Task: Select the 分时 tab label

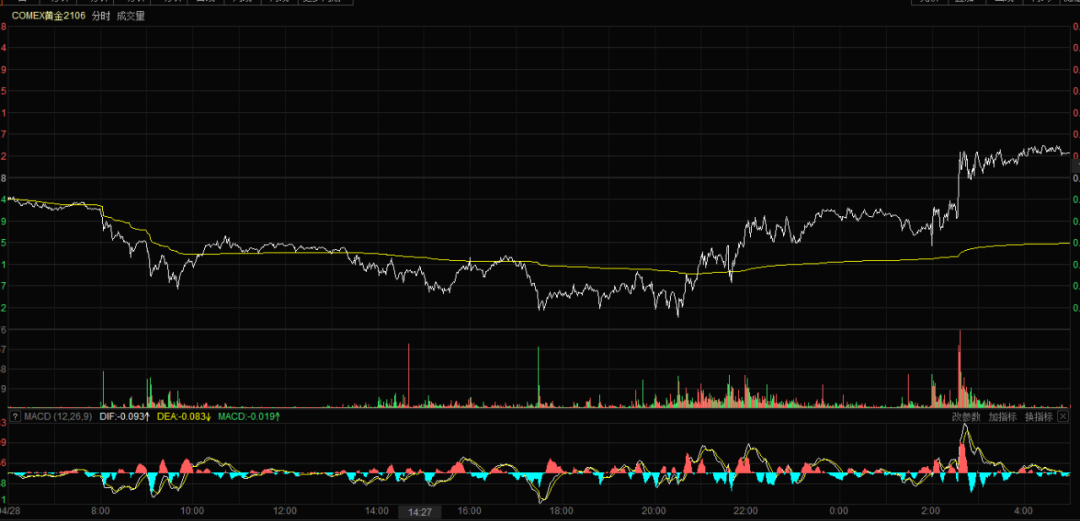Action: 101,16
